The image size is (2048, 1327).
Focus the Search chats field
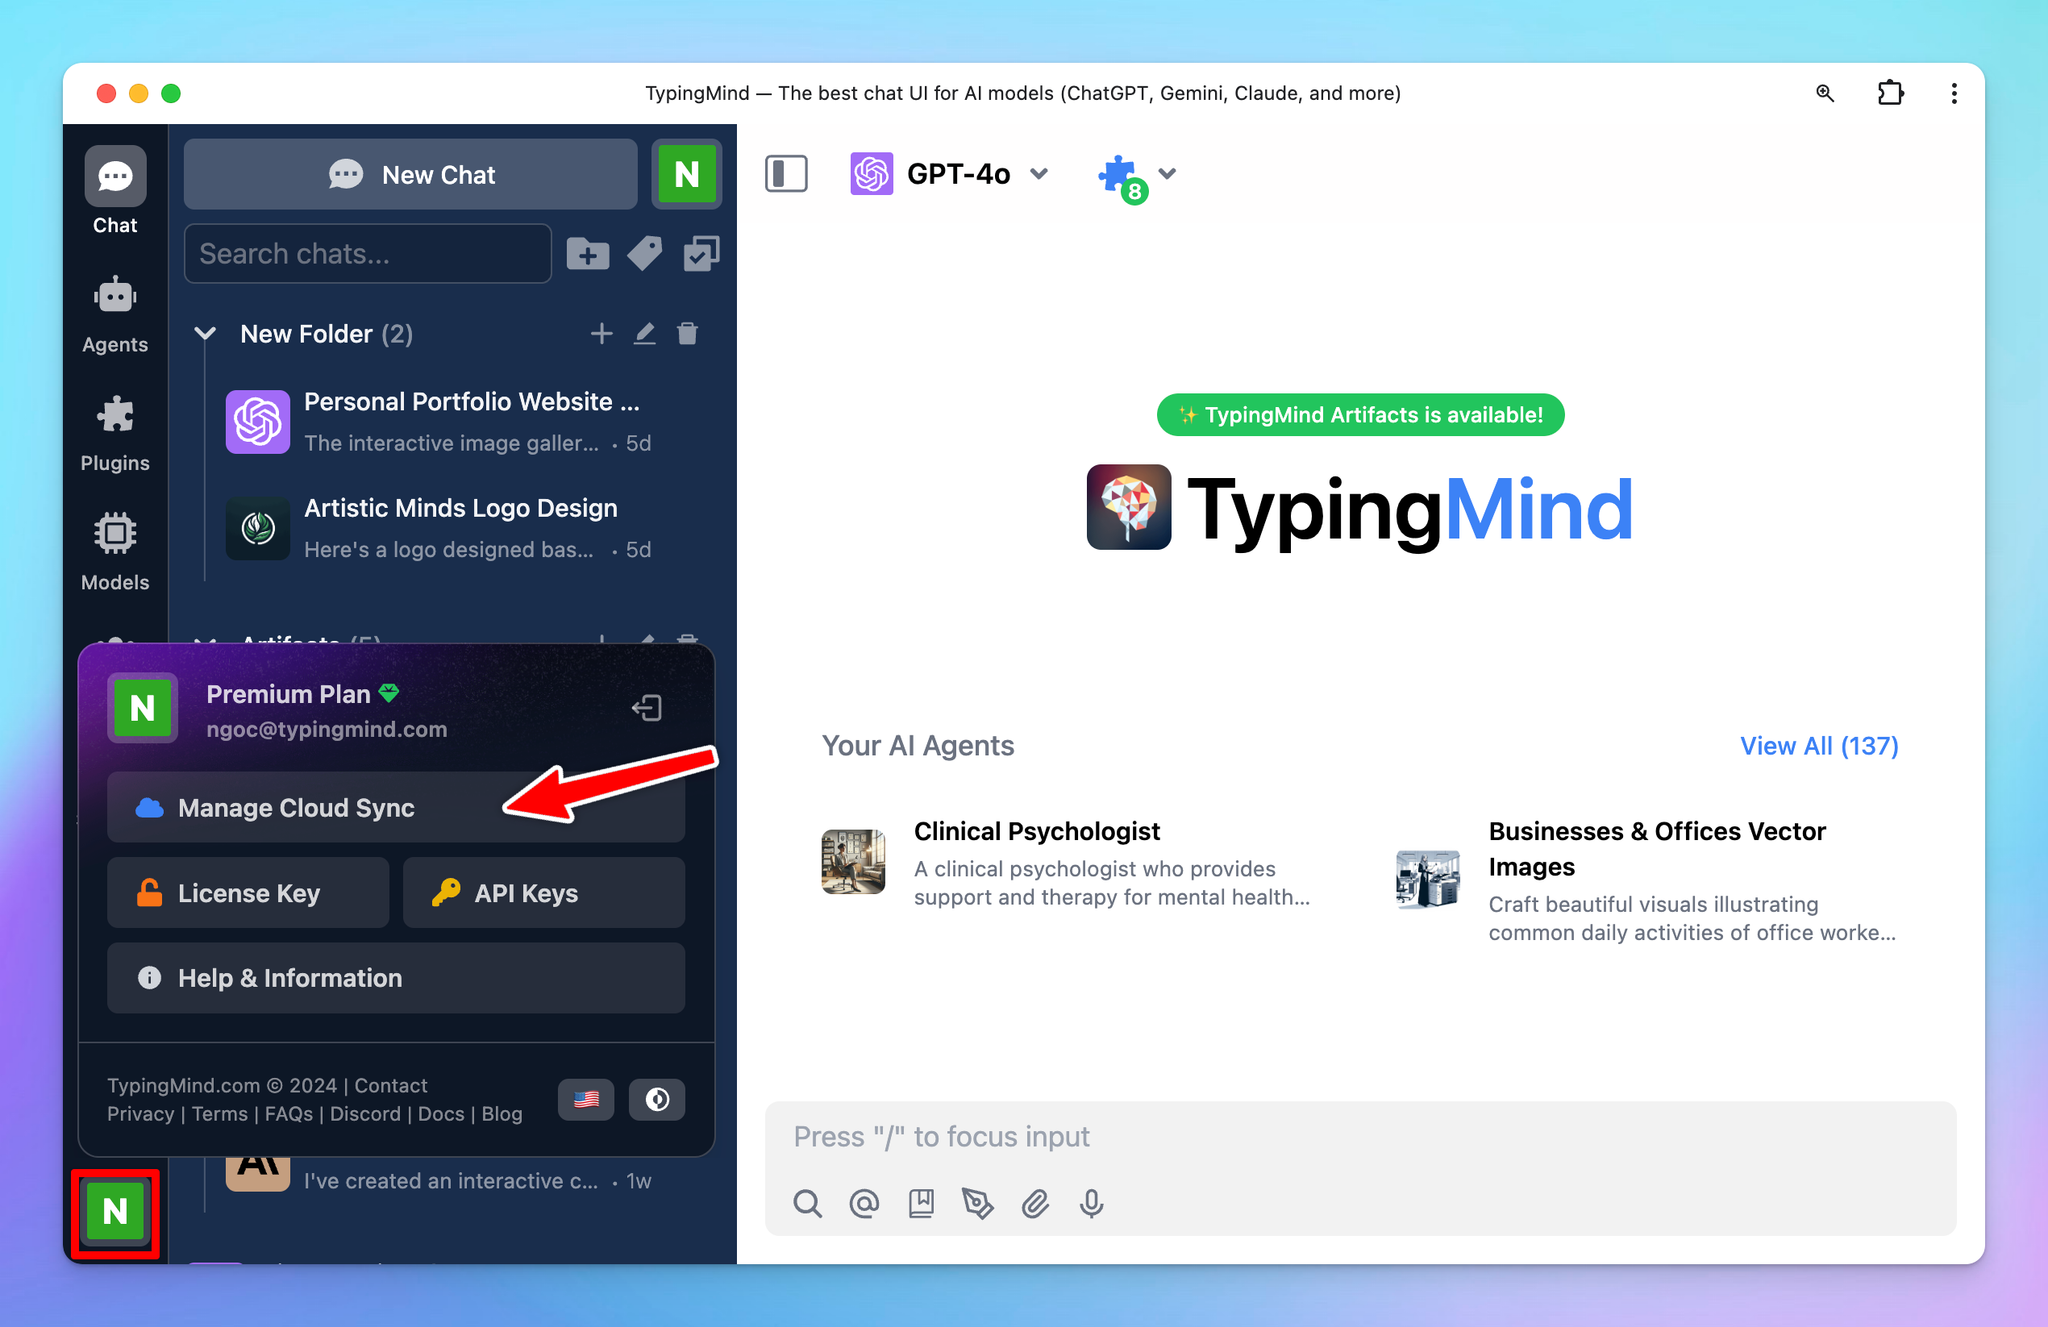368,254
